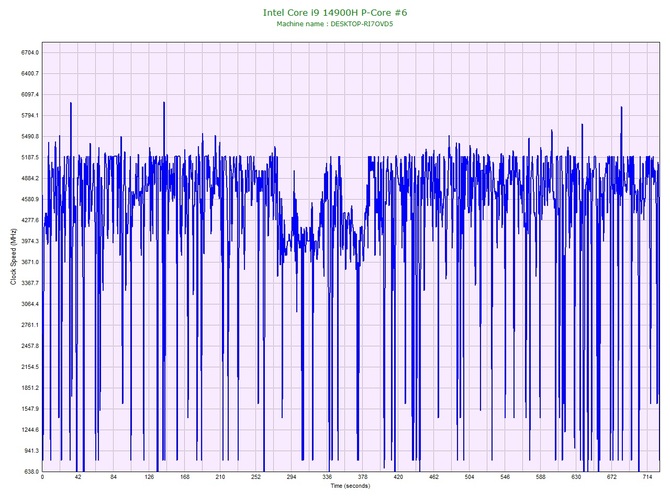Click the 638.0 y-axis value
The width and height of the screenshot is (670, 503).
click(x=31, y=471)
